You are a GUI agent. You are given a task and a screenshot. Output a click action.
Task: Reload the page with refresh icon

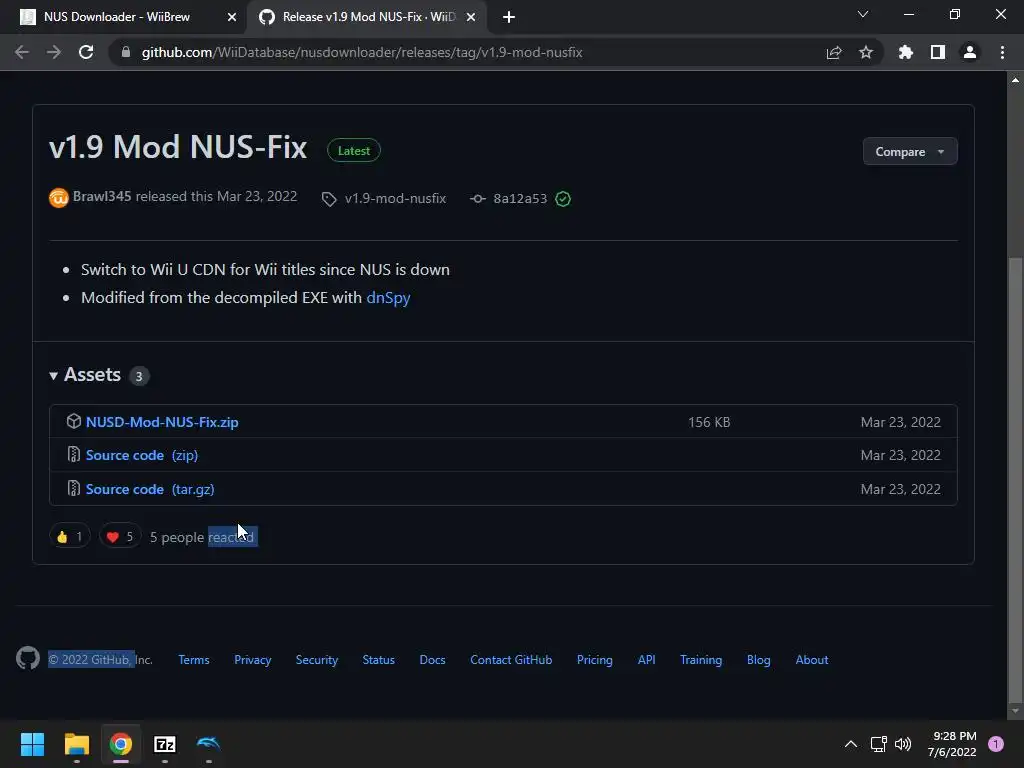click(86, 52)
